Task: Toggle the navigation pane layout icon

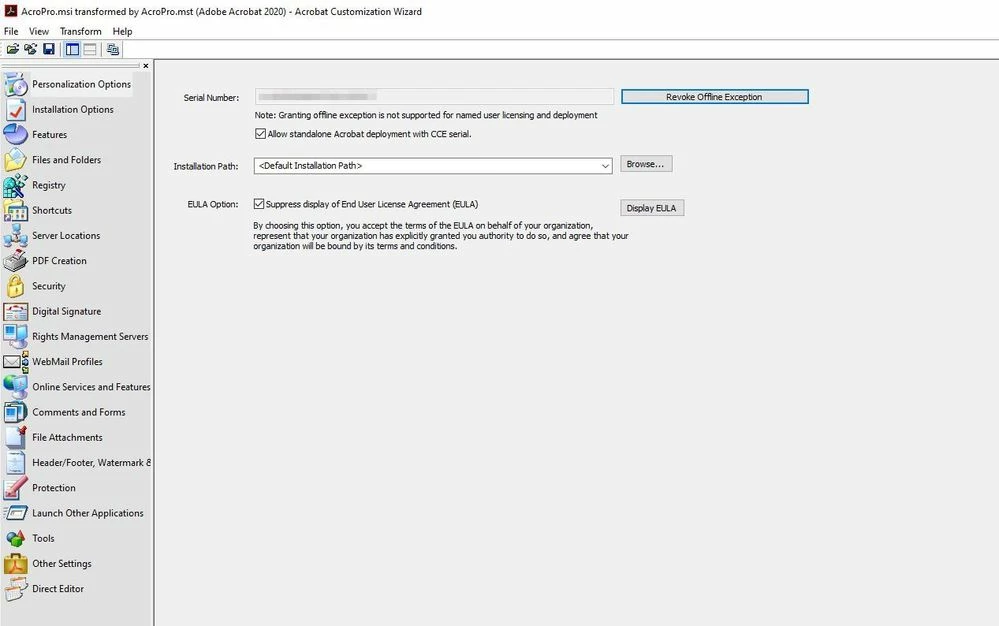Action: 72,49
